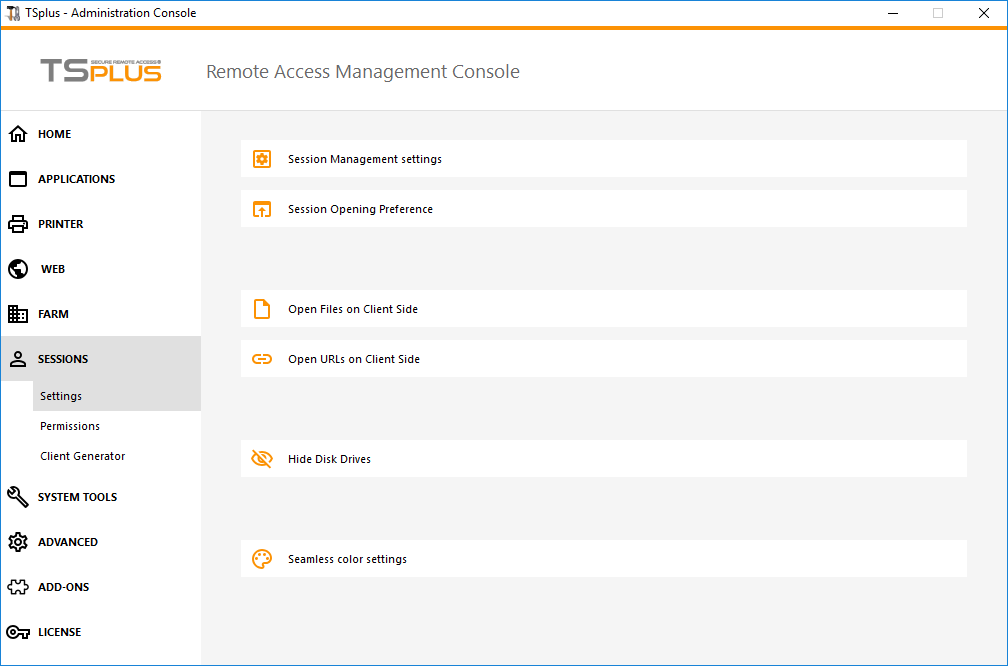Open the Web section via the globe icon
1008x666 pixels.
[17, 268]
